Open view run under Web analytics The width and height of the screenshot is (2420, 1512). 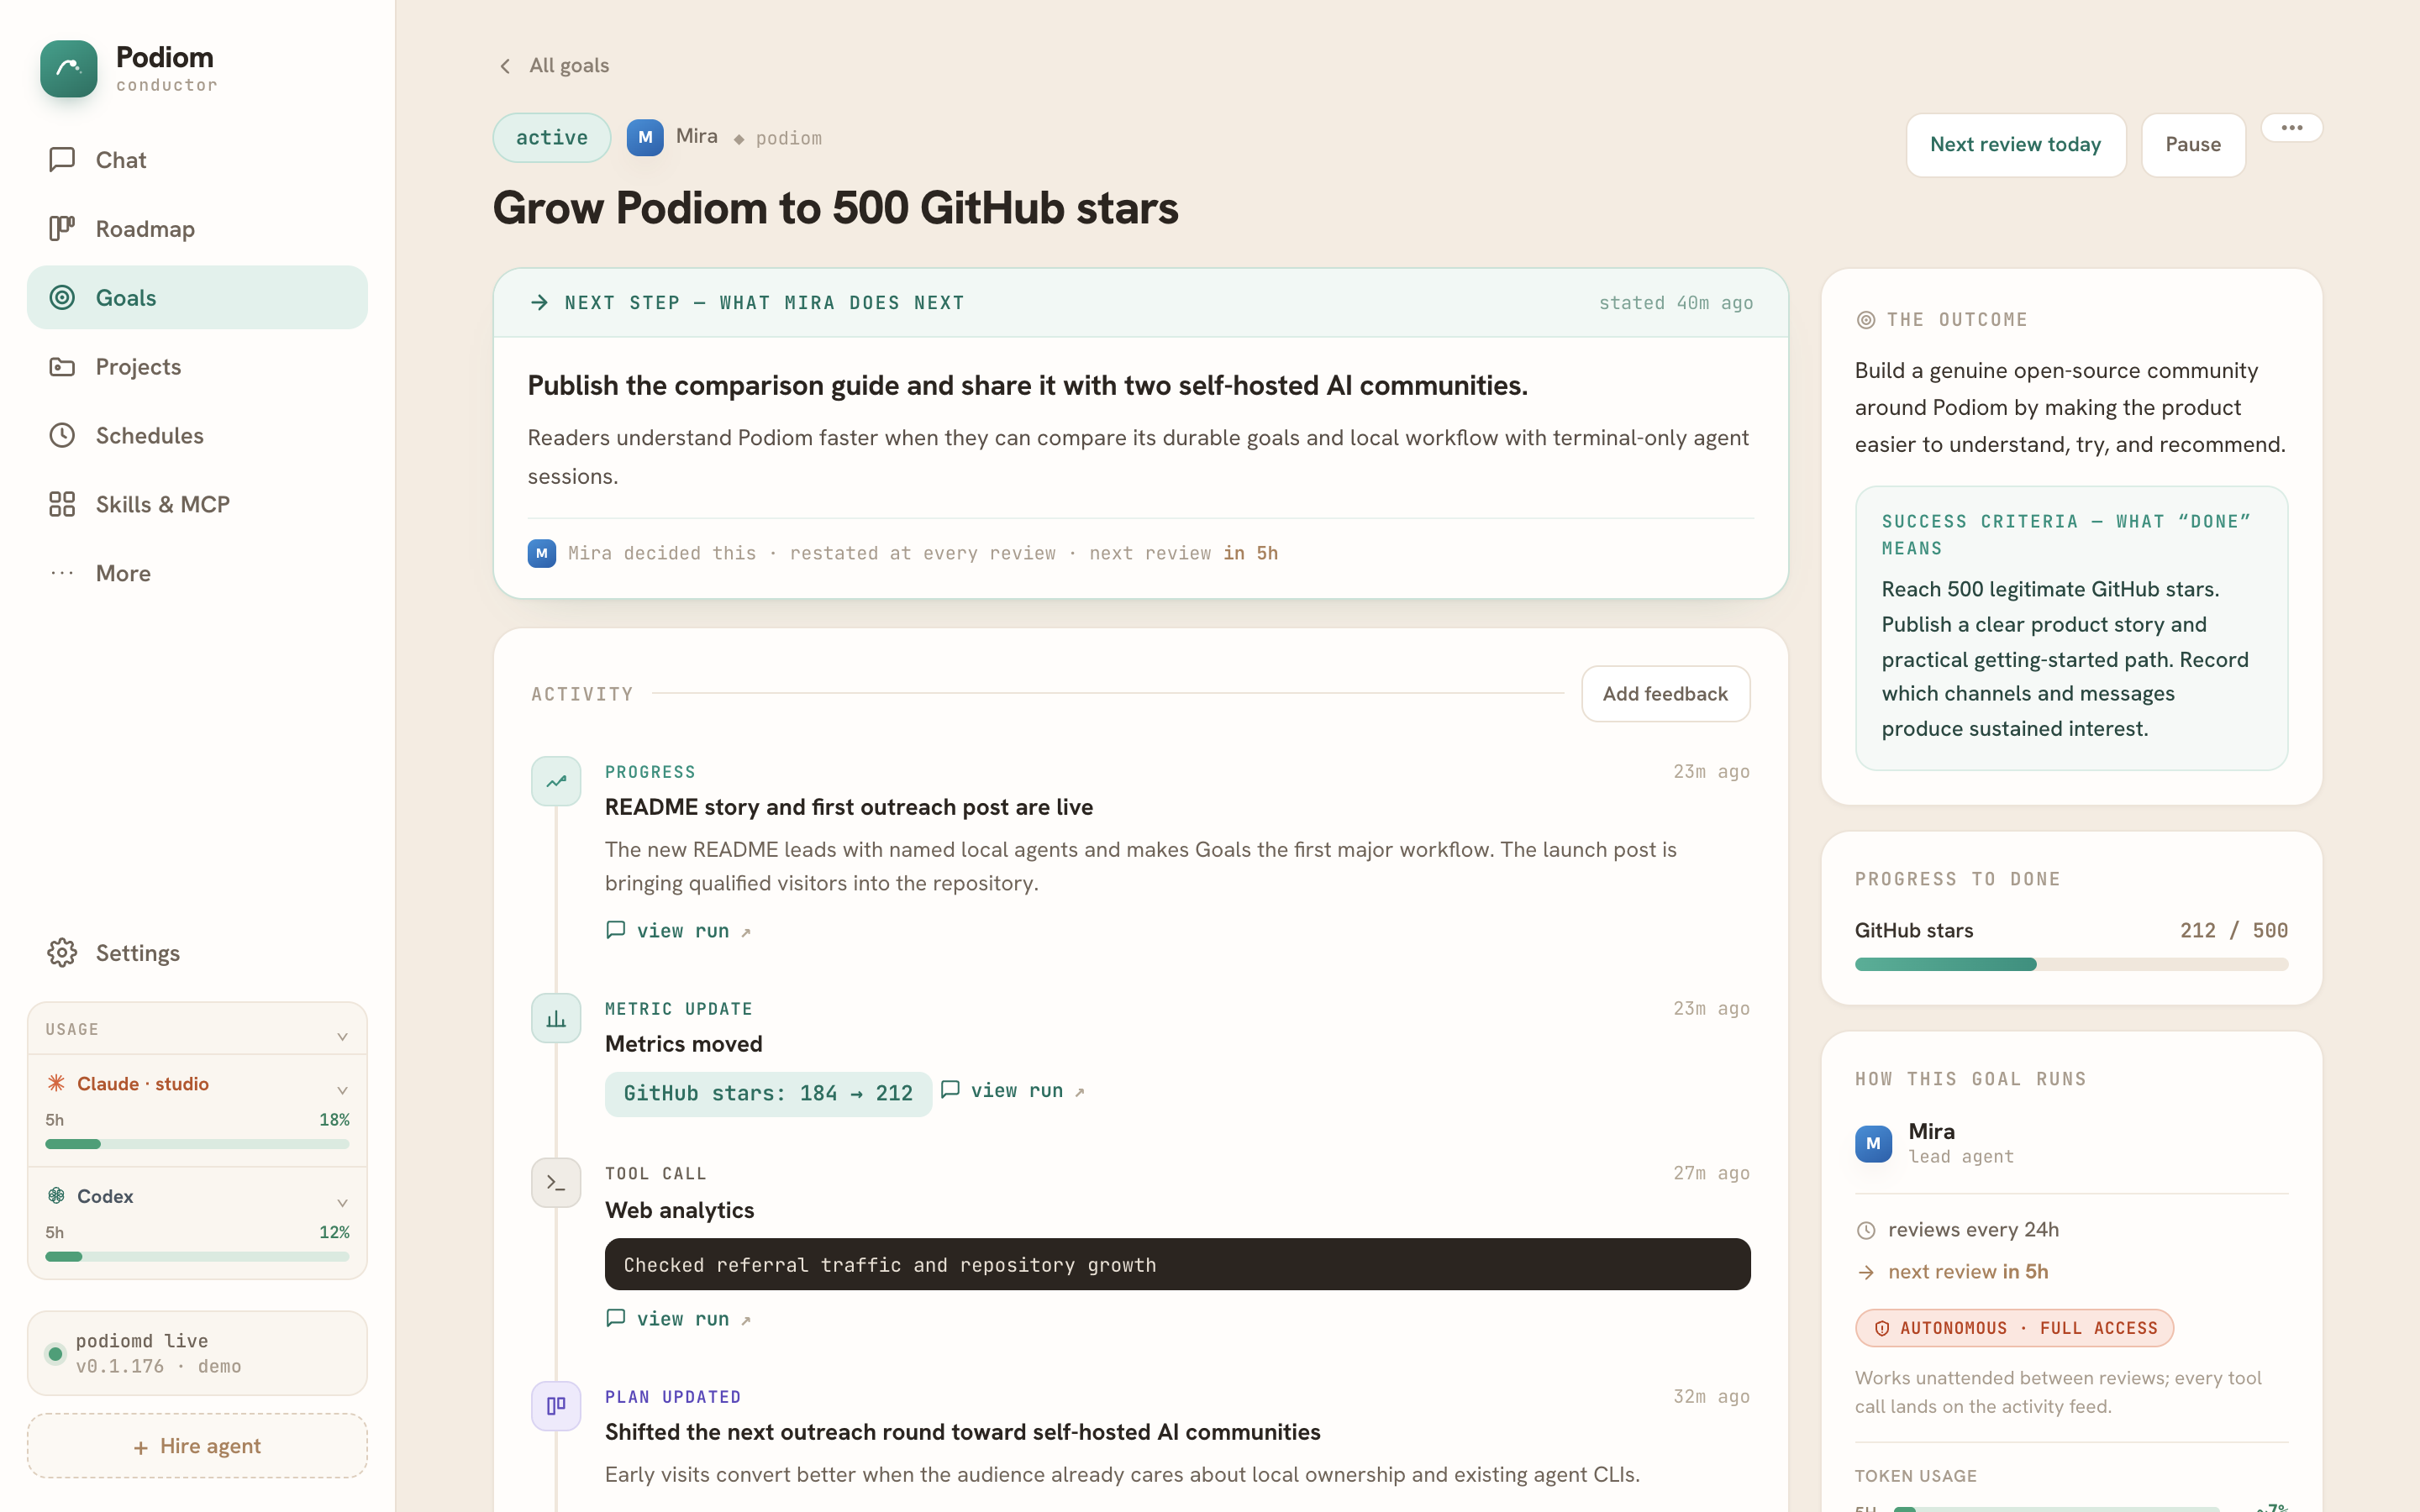pyautogui.click(x=679, y=1319)
